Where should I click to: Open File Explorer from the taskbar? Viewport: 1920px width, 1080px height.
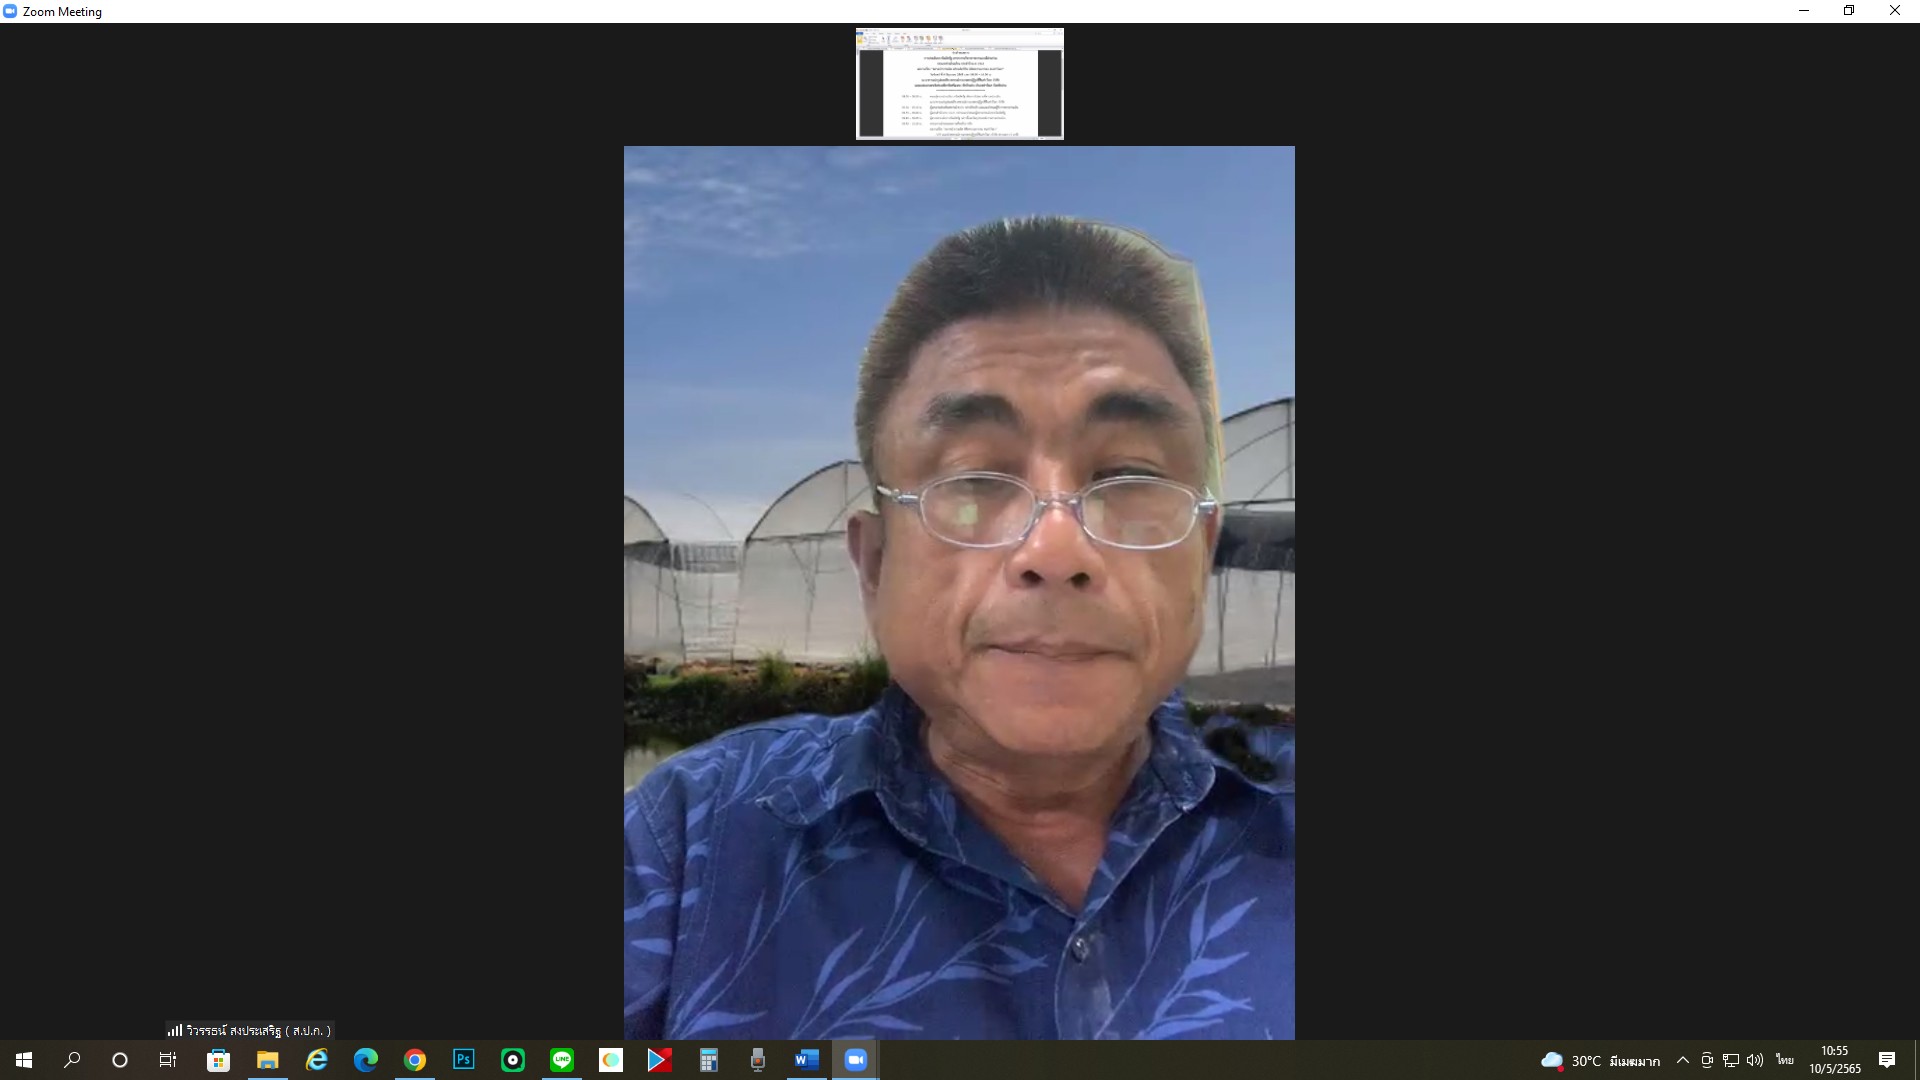tap(267, 1060)
